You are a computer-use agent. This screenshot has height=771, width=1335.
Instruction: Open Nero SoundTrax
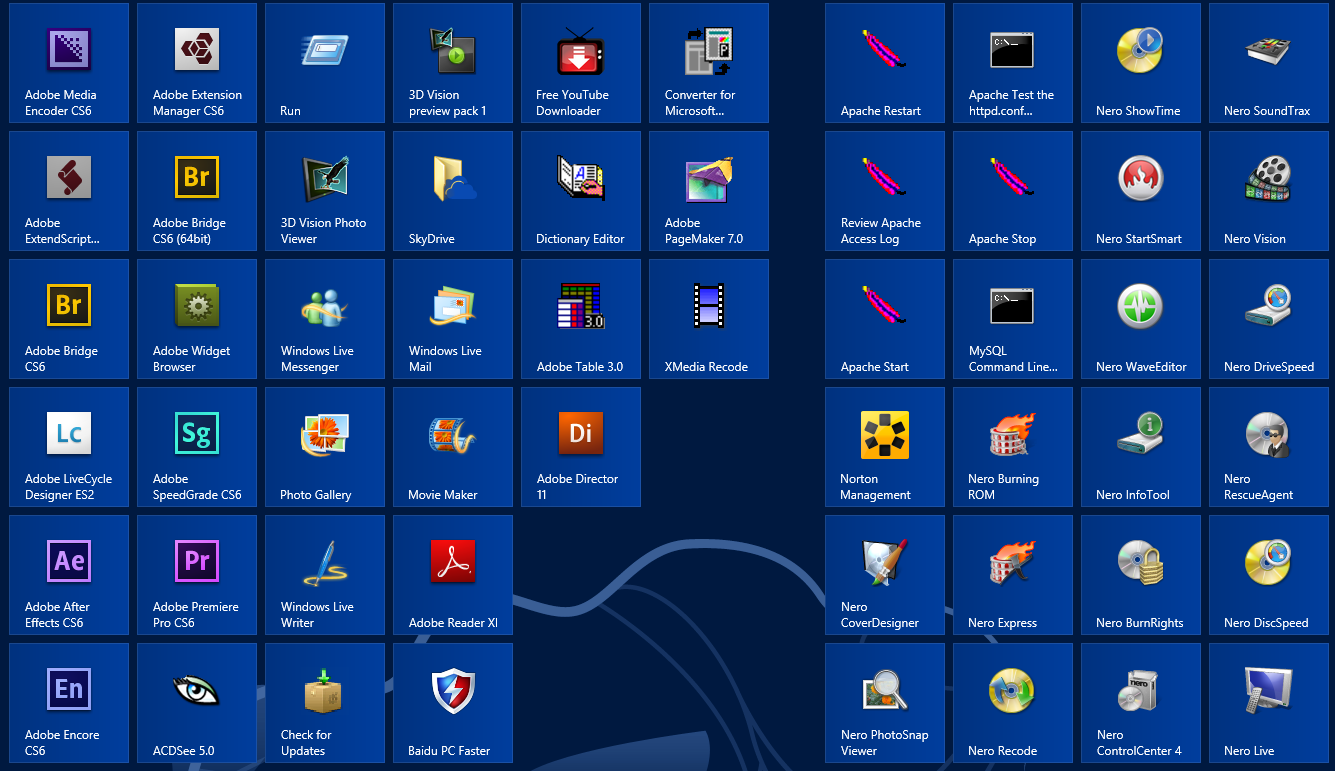point(1269,63)
